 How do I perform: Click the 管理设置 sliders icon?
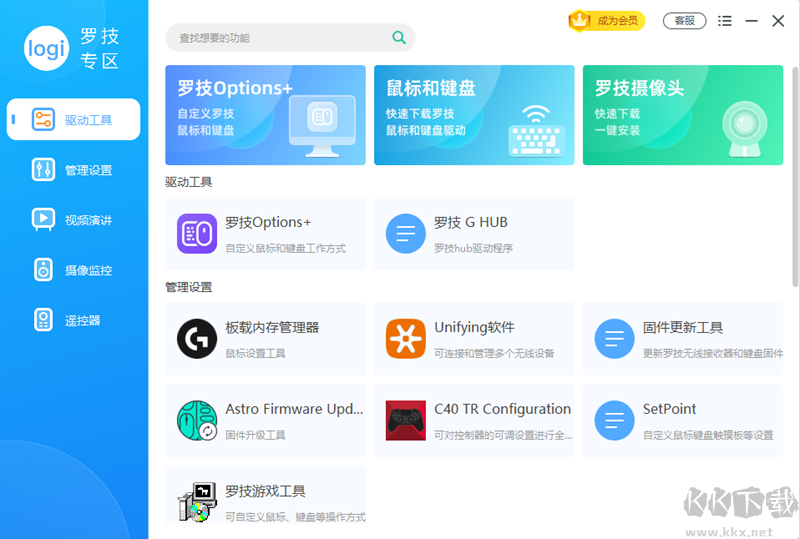tap(43, 169)
